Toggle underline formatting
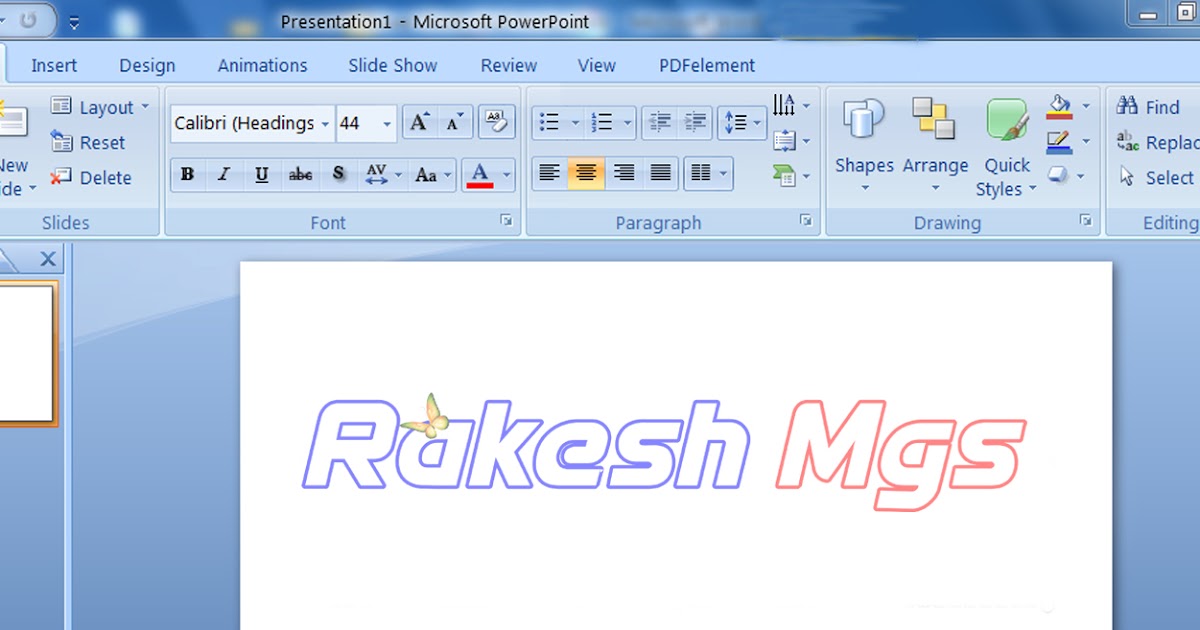This screenshot has width=1200, height=630. 261,174
